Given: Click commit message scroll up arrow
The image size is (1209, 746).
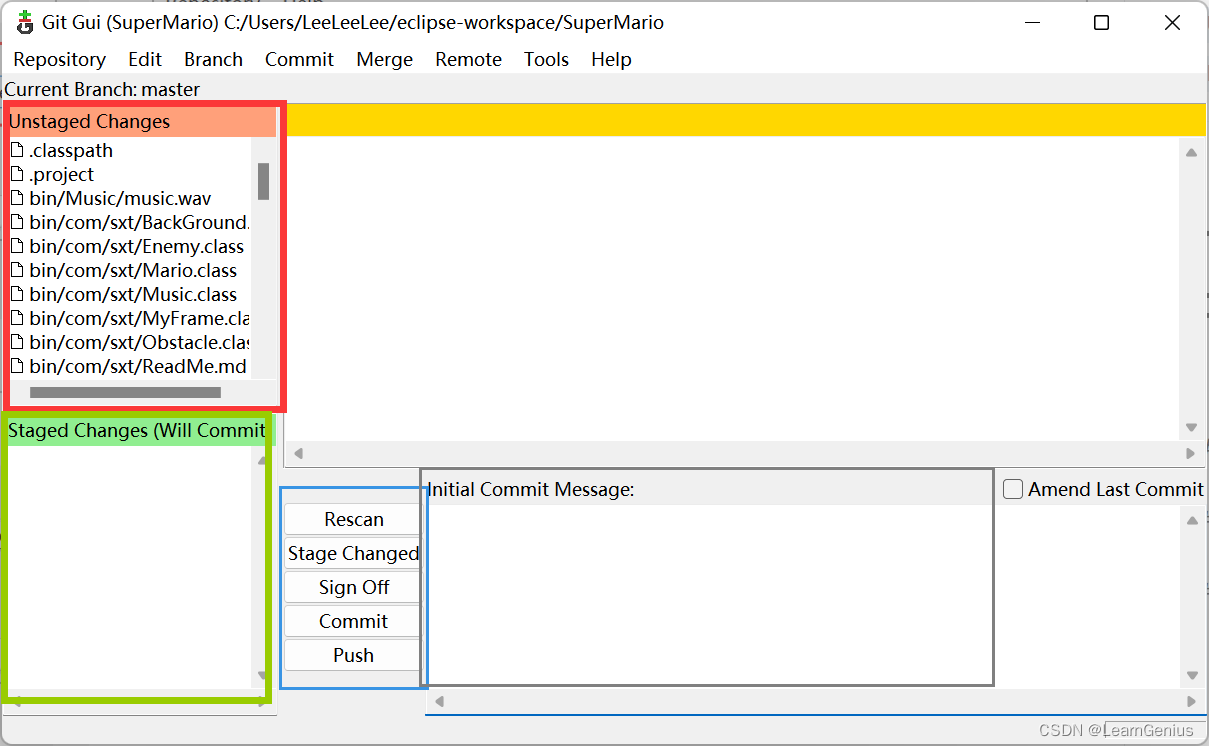Looking at the screenshot, I should 1191,521.
